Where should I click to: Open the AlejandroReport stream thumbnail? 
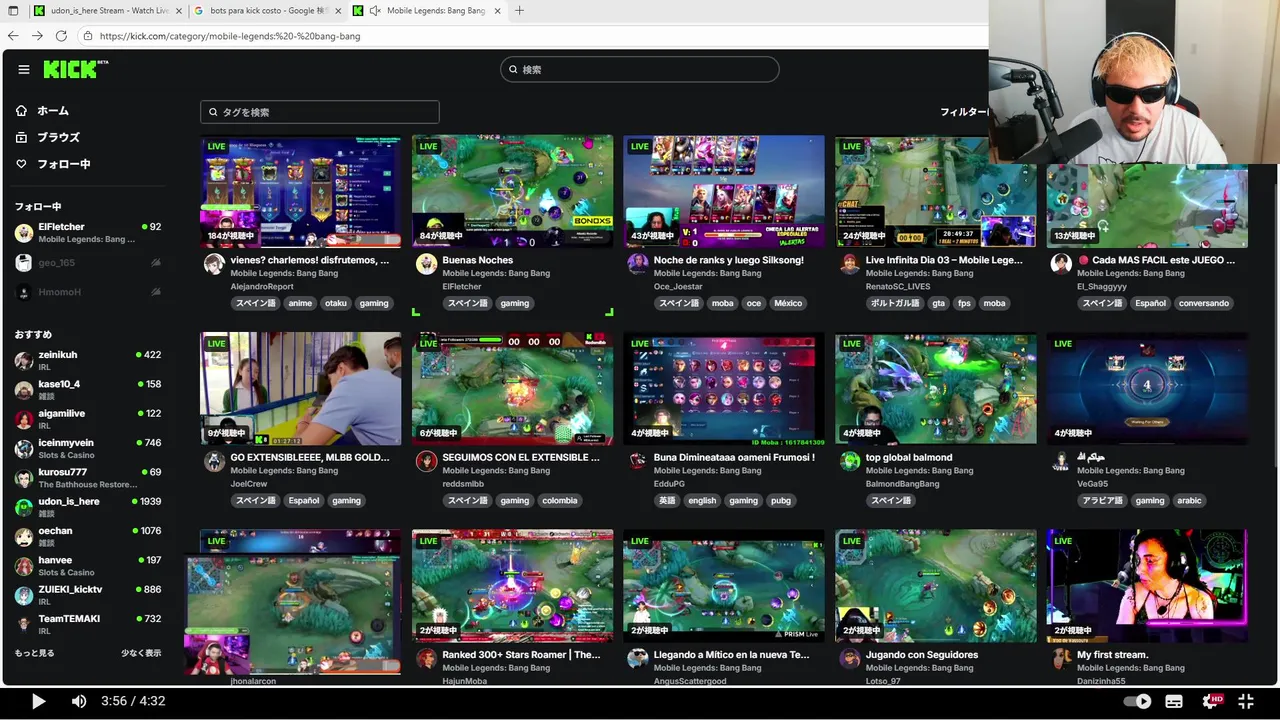301,192
